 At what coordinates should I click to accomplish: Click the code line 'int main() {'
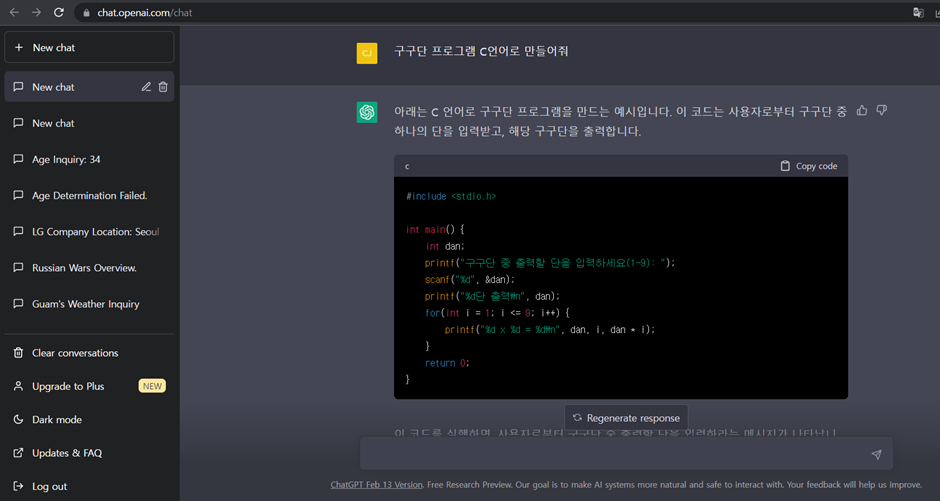[x=435, y=230]
